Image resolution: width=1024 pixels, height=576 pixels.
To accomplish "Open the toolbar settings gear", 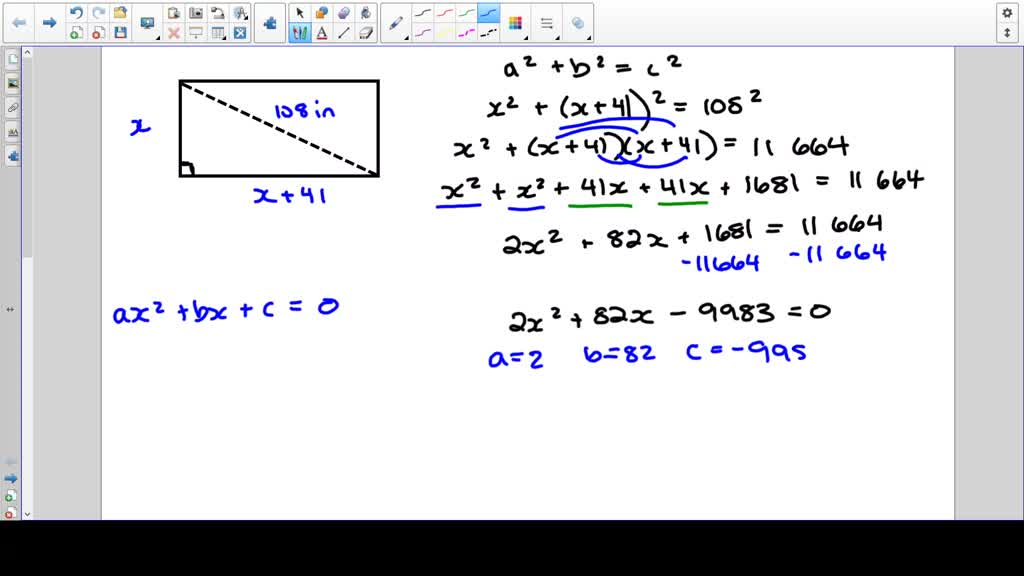I will click(1007, 13).
